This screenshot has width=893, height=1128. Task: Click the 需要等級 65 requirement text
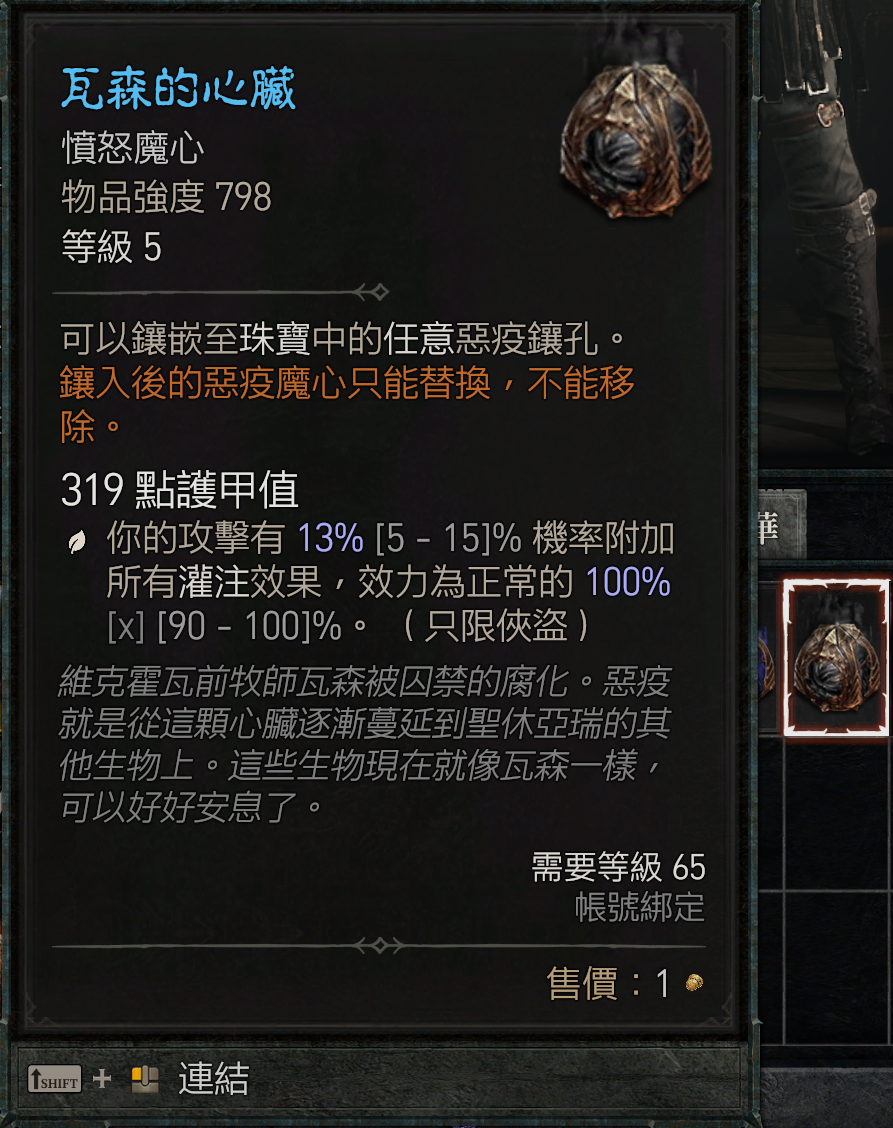[618, 867]
